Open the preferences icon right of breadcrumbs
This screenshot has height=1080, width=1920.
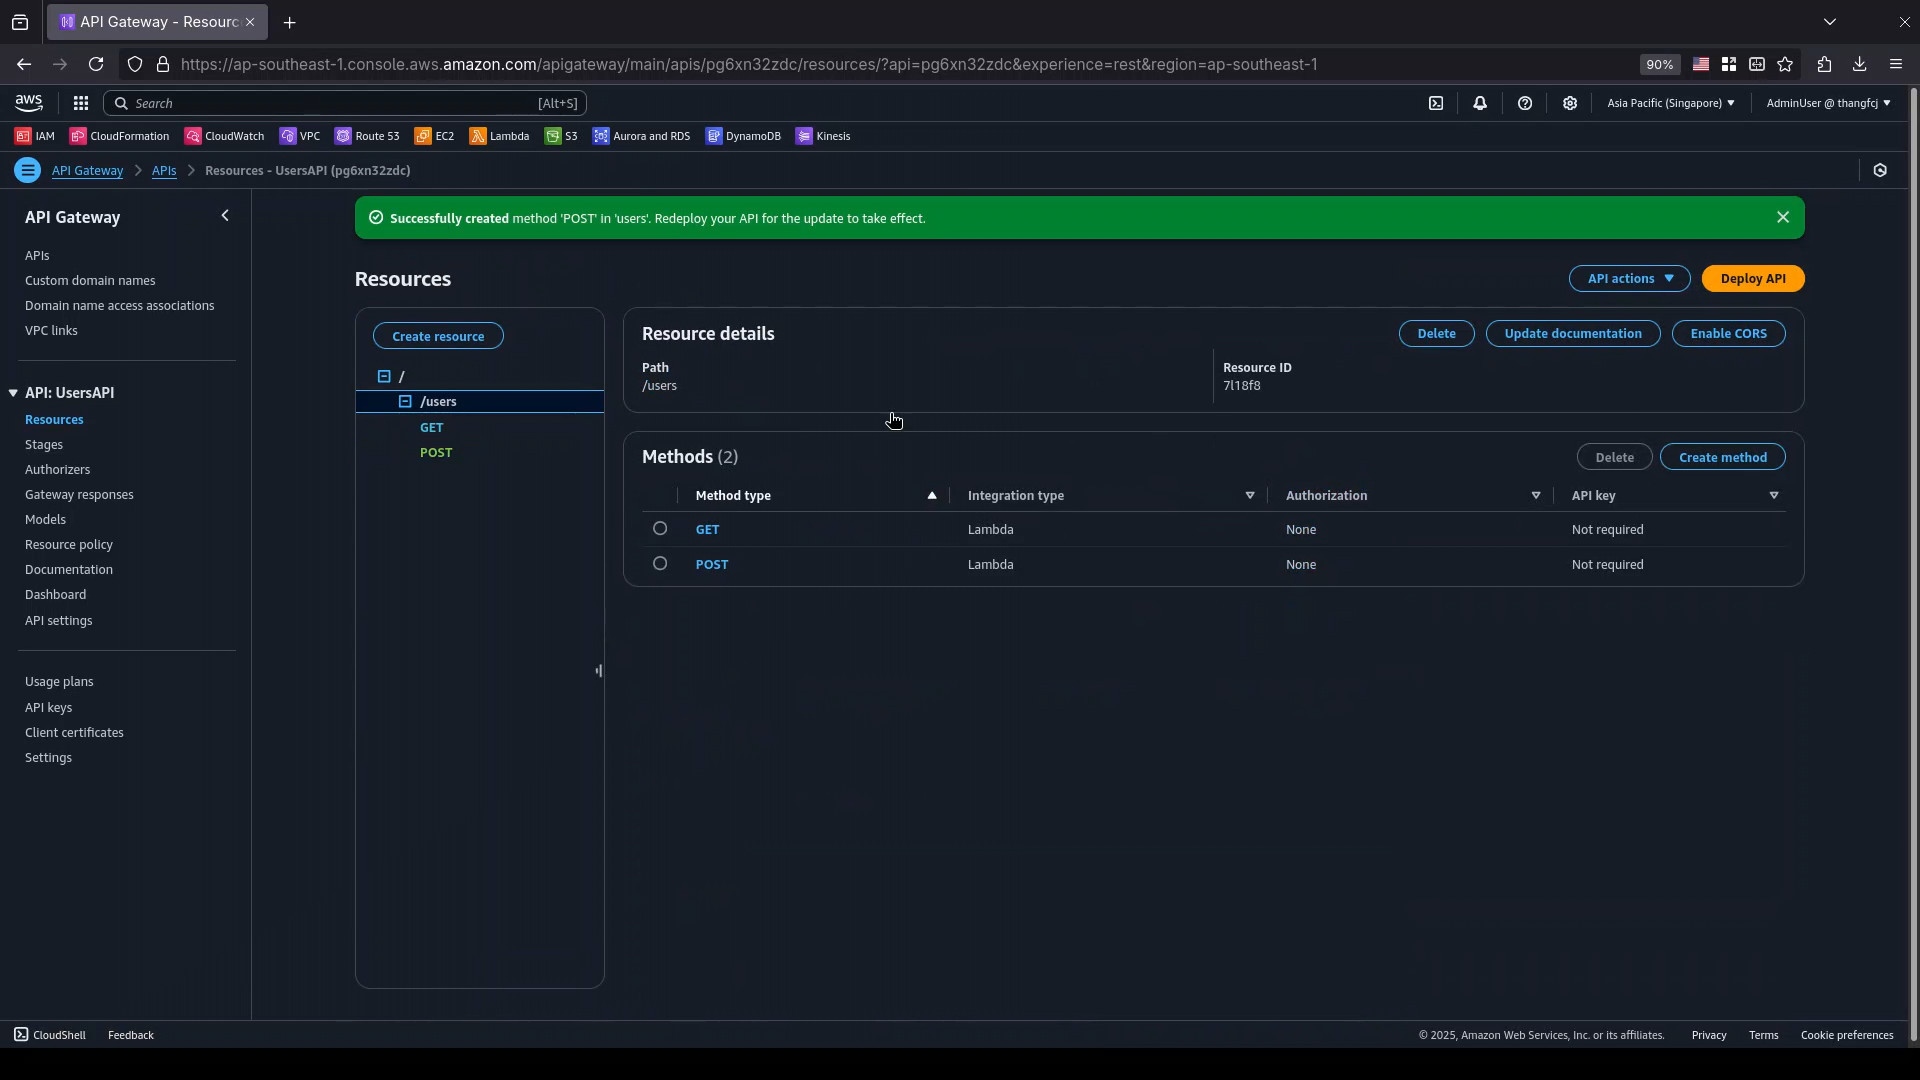point(1880,170)
